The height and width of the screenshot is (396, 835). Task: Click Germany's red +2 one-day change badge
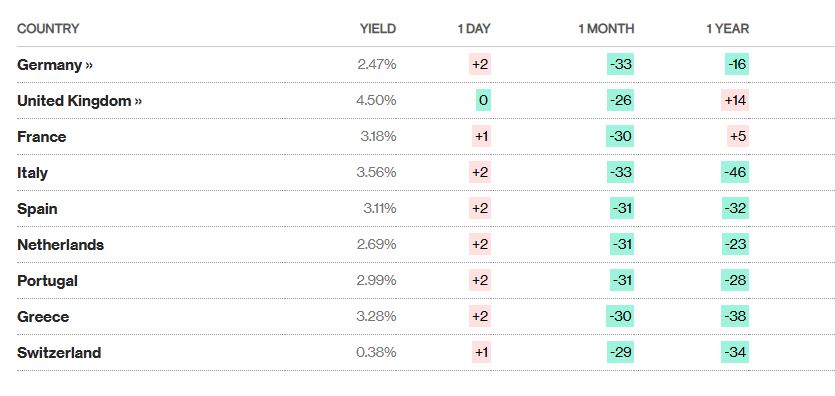click(x=480, y=64)
